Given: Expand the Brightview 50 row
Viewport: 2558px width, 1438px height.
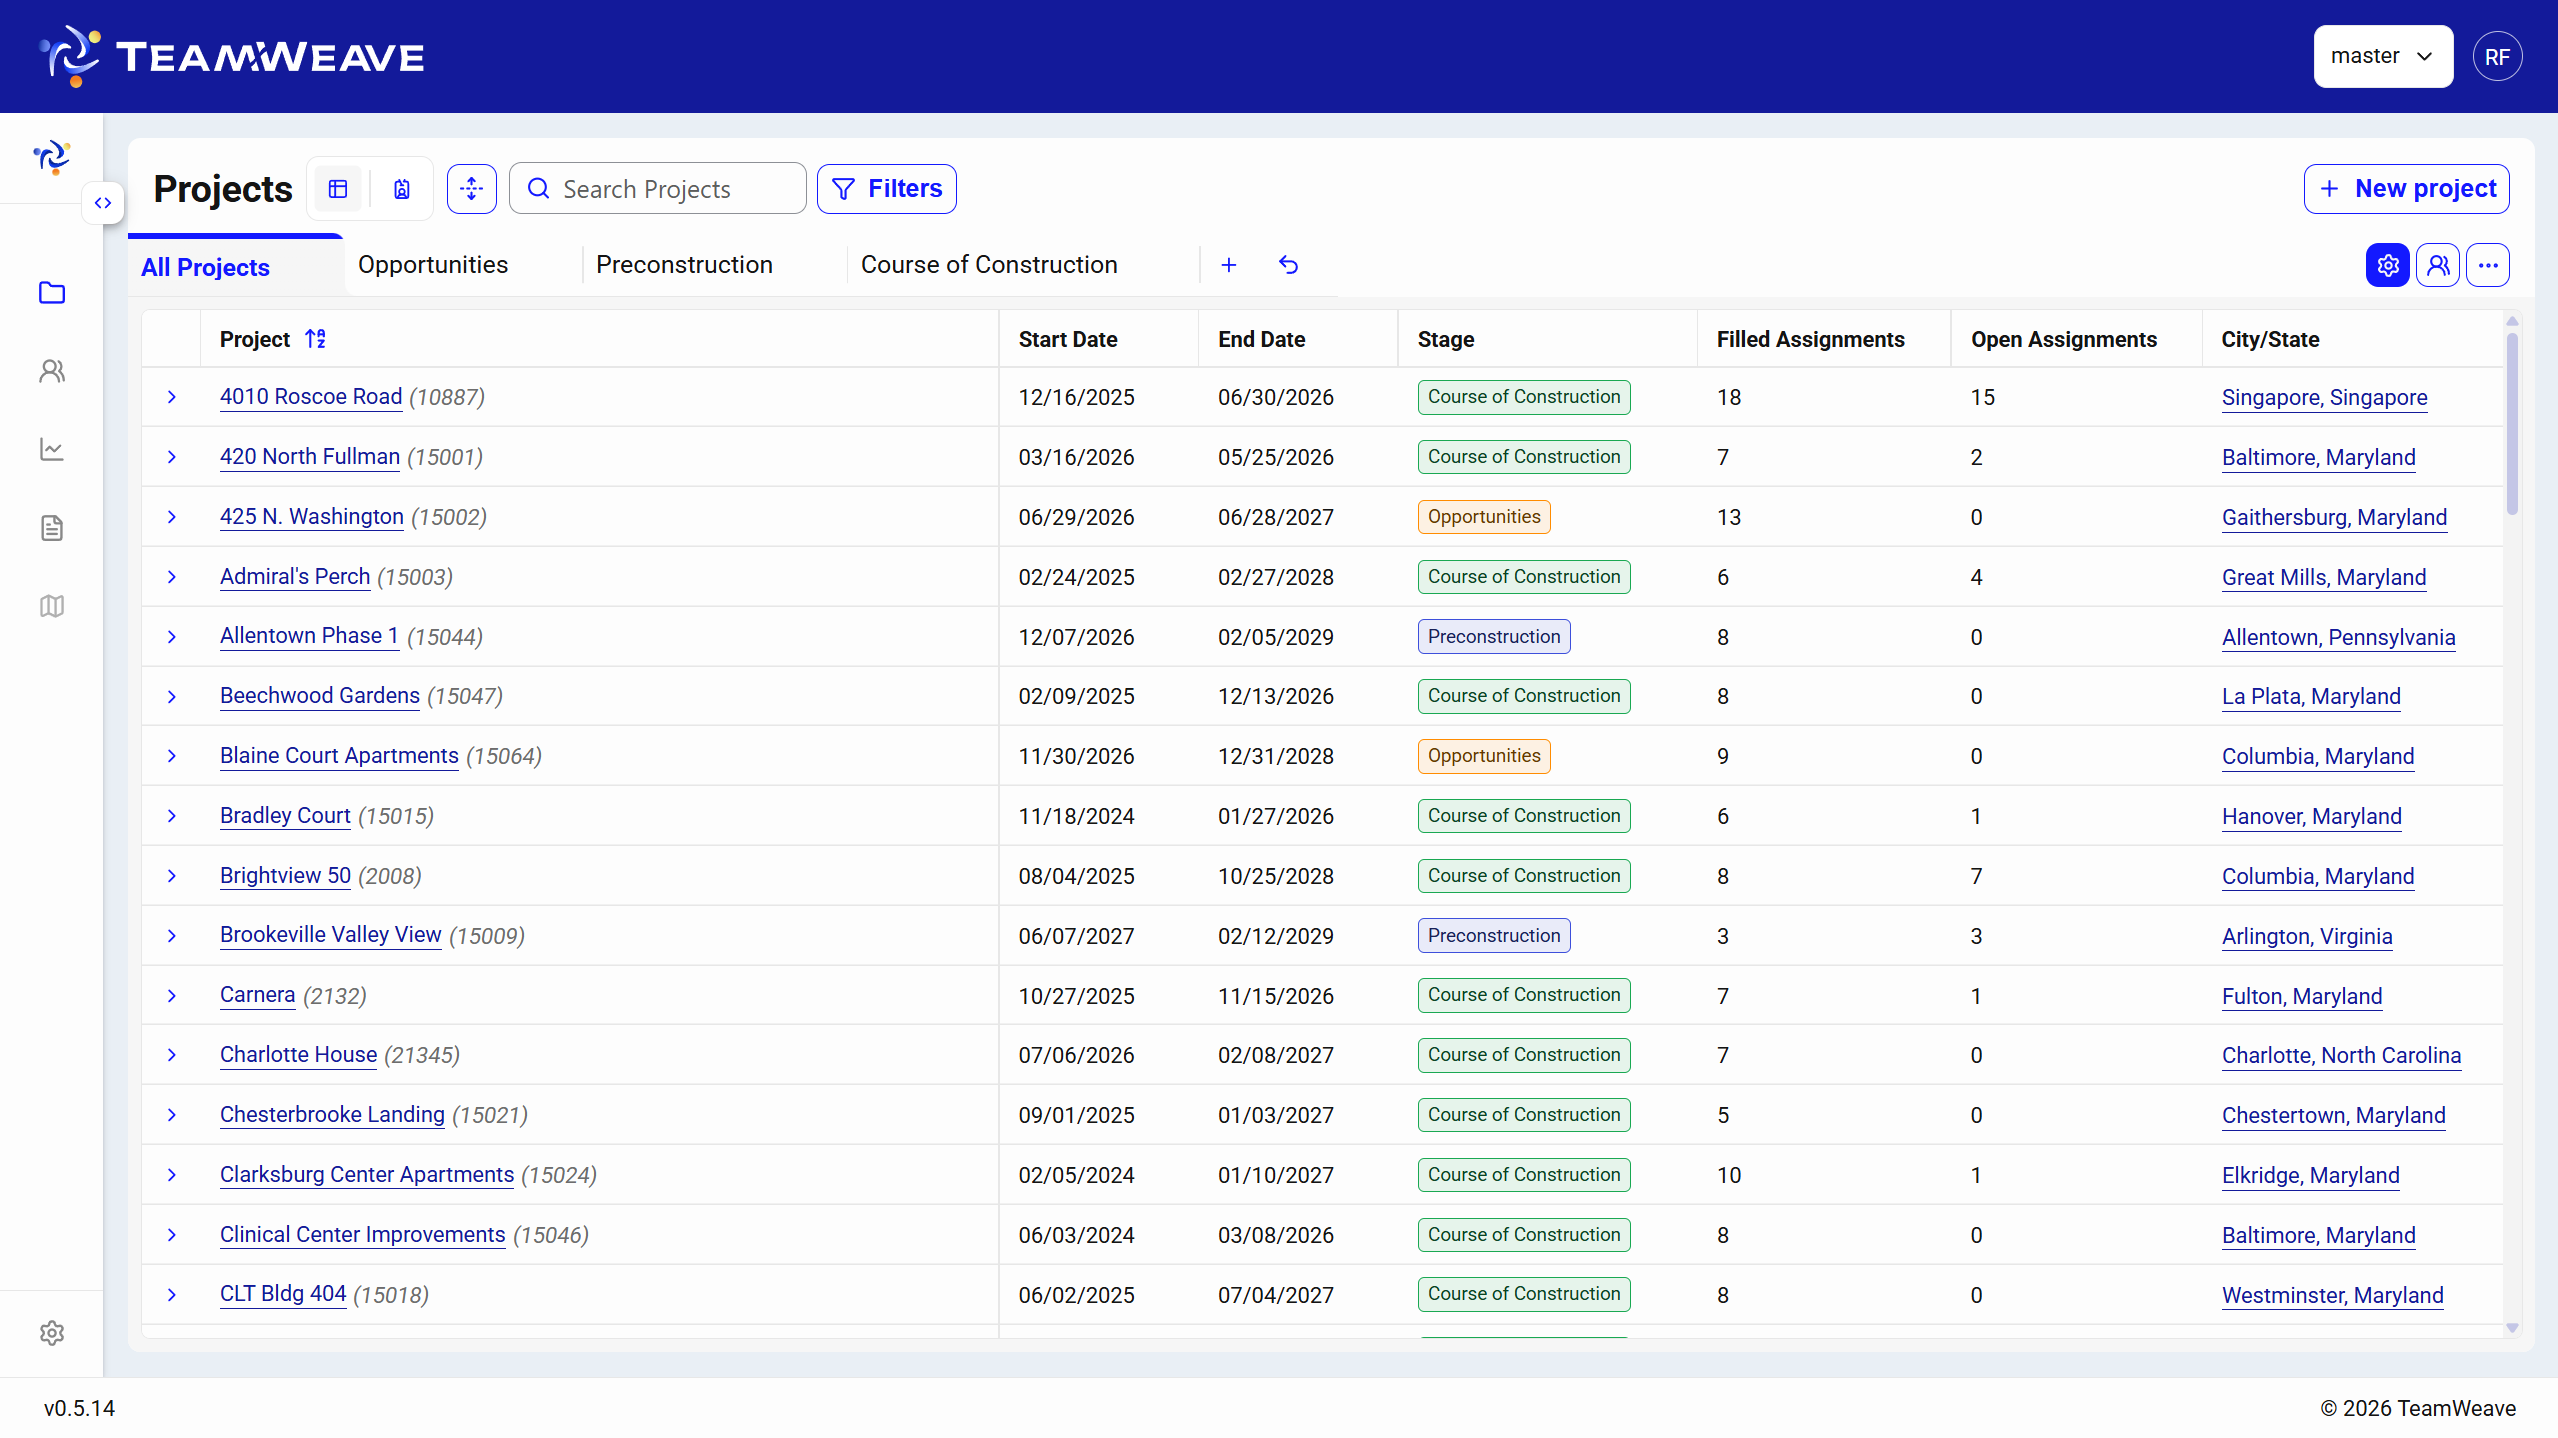Looking at the screenshot, I should 172,876.
